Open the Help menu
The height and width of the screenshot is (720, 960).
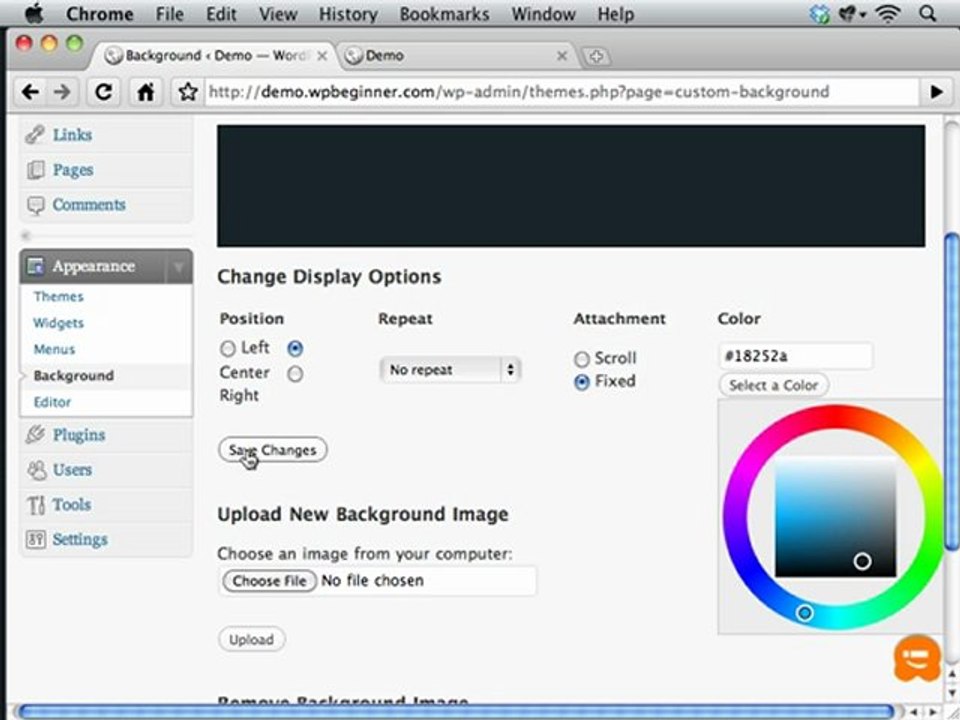click(x=615, y=13)
